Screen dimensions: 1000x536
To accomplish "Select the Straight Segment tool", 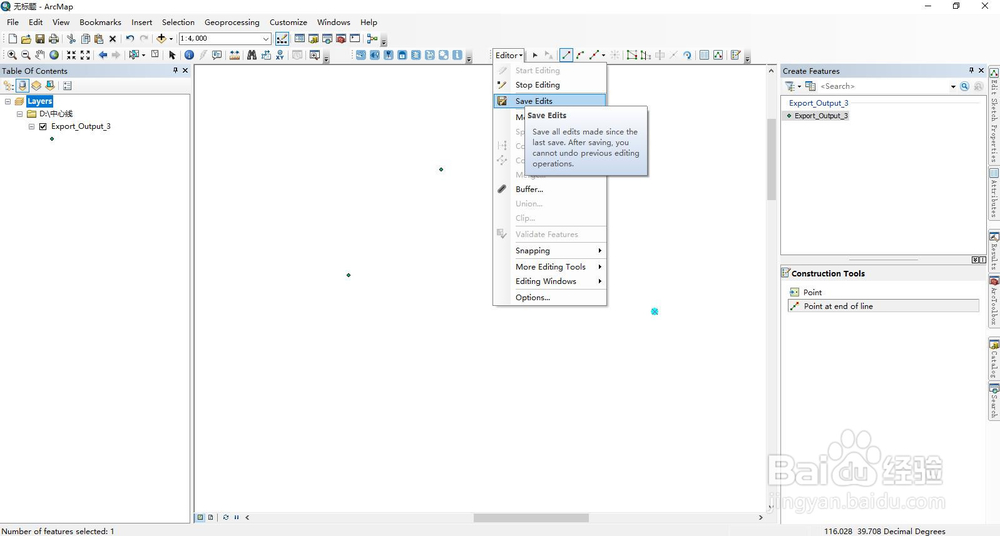I will point(566,56).
